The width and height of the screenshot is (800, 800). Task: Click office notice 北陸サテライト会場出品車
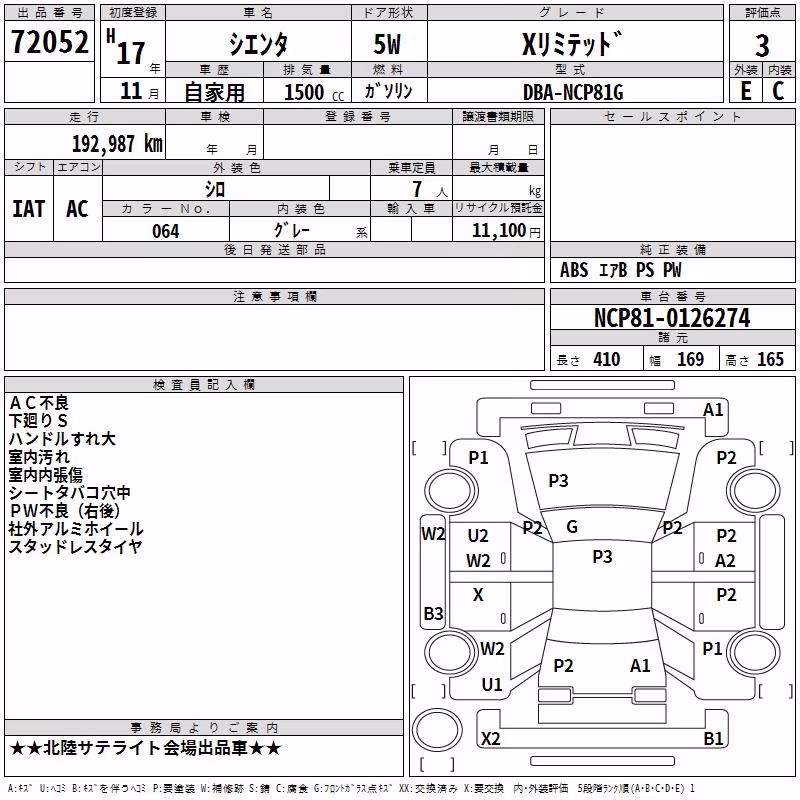[145, 748]
